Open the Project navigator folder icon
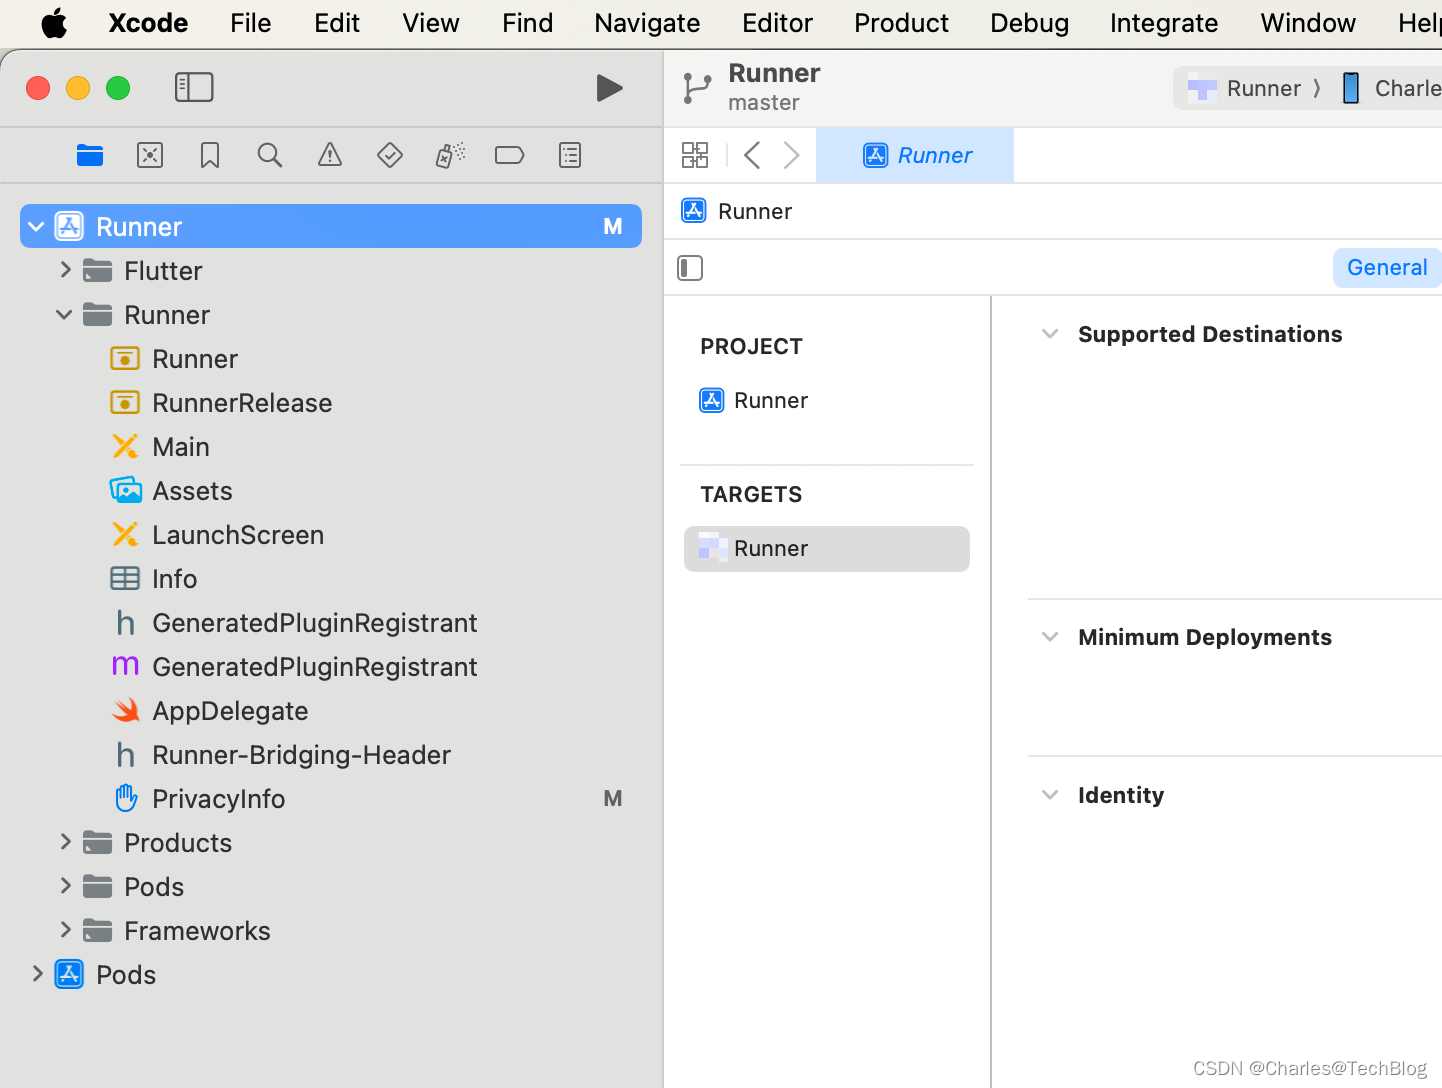This screenshot has width=1442, height=1088. click(x=90, y=155)
